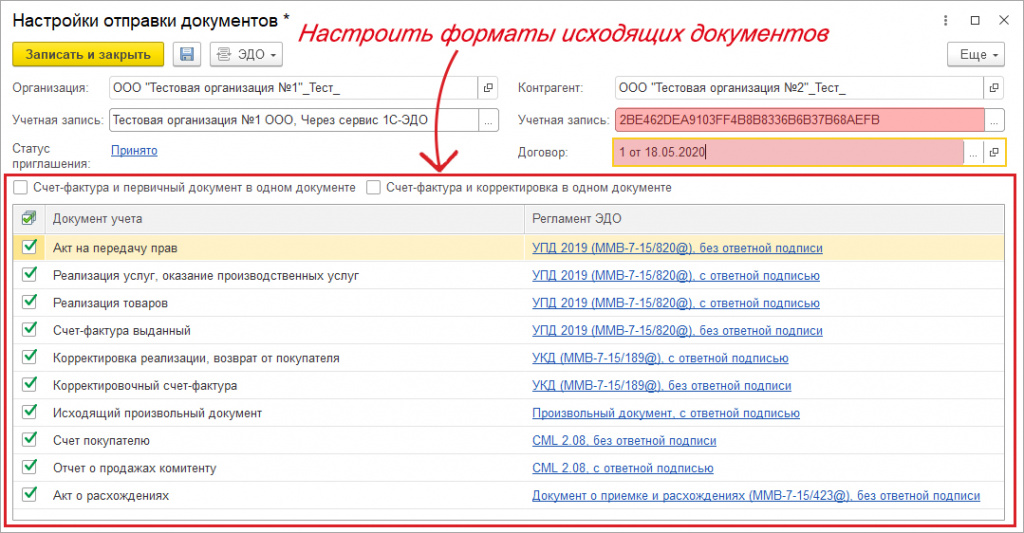Click ellipsis selector for organization's Учетная запись

pyautogui.click(x=488, y=120)
